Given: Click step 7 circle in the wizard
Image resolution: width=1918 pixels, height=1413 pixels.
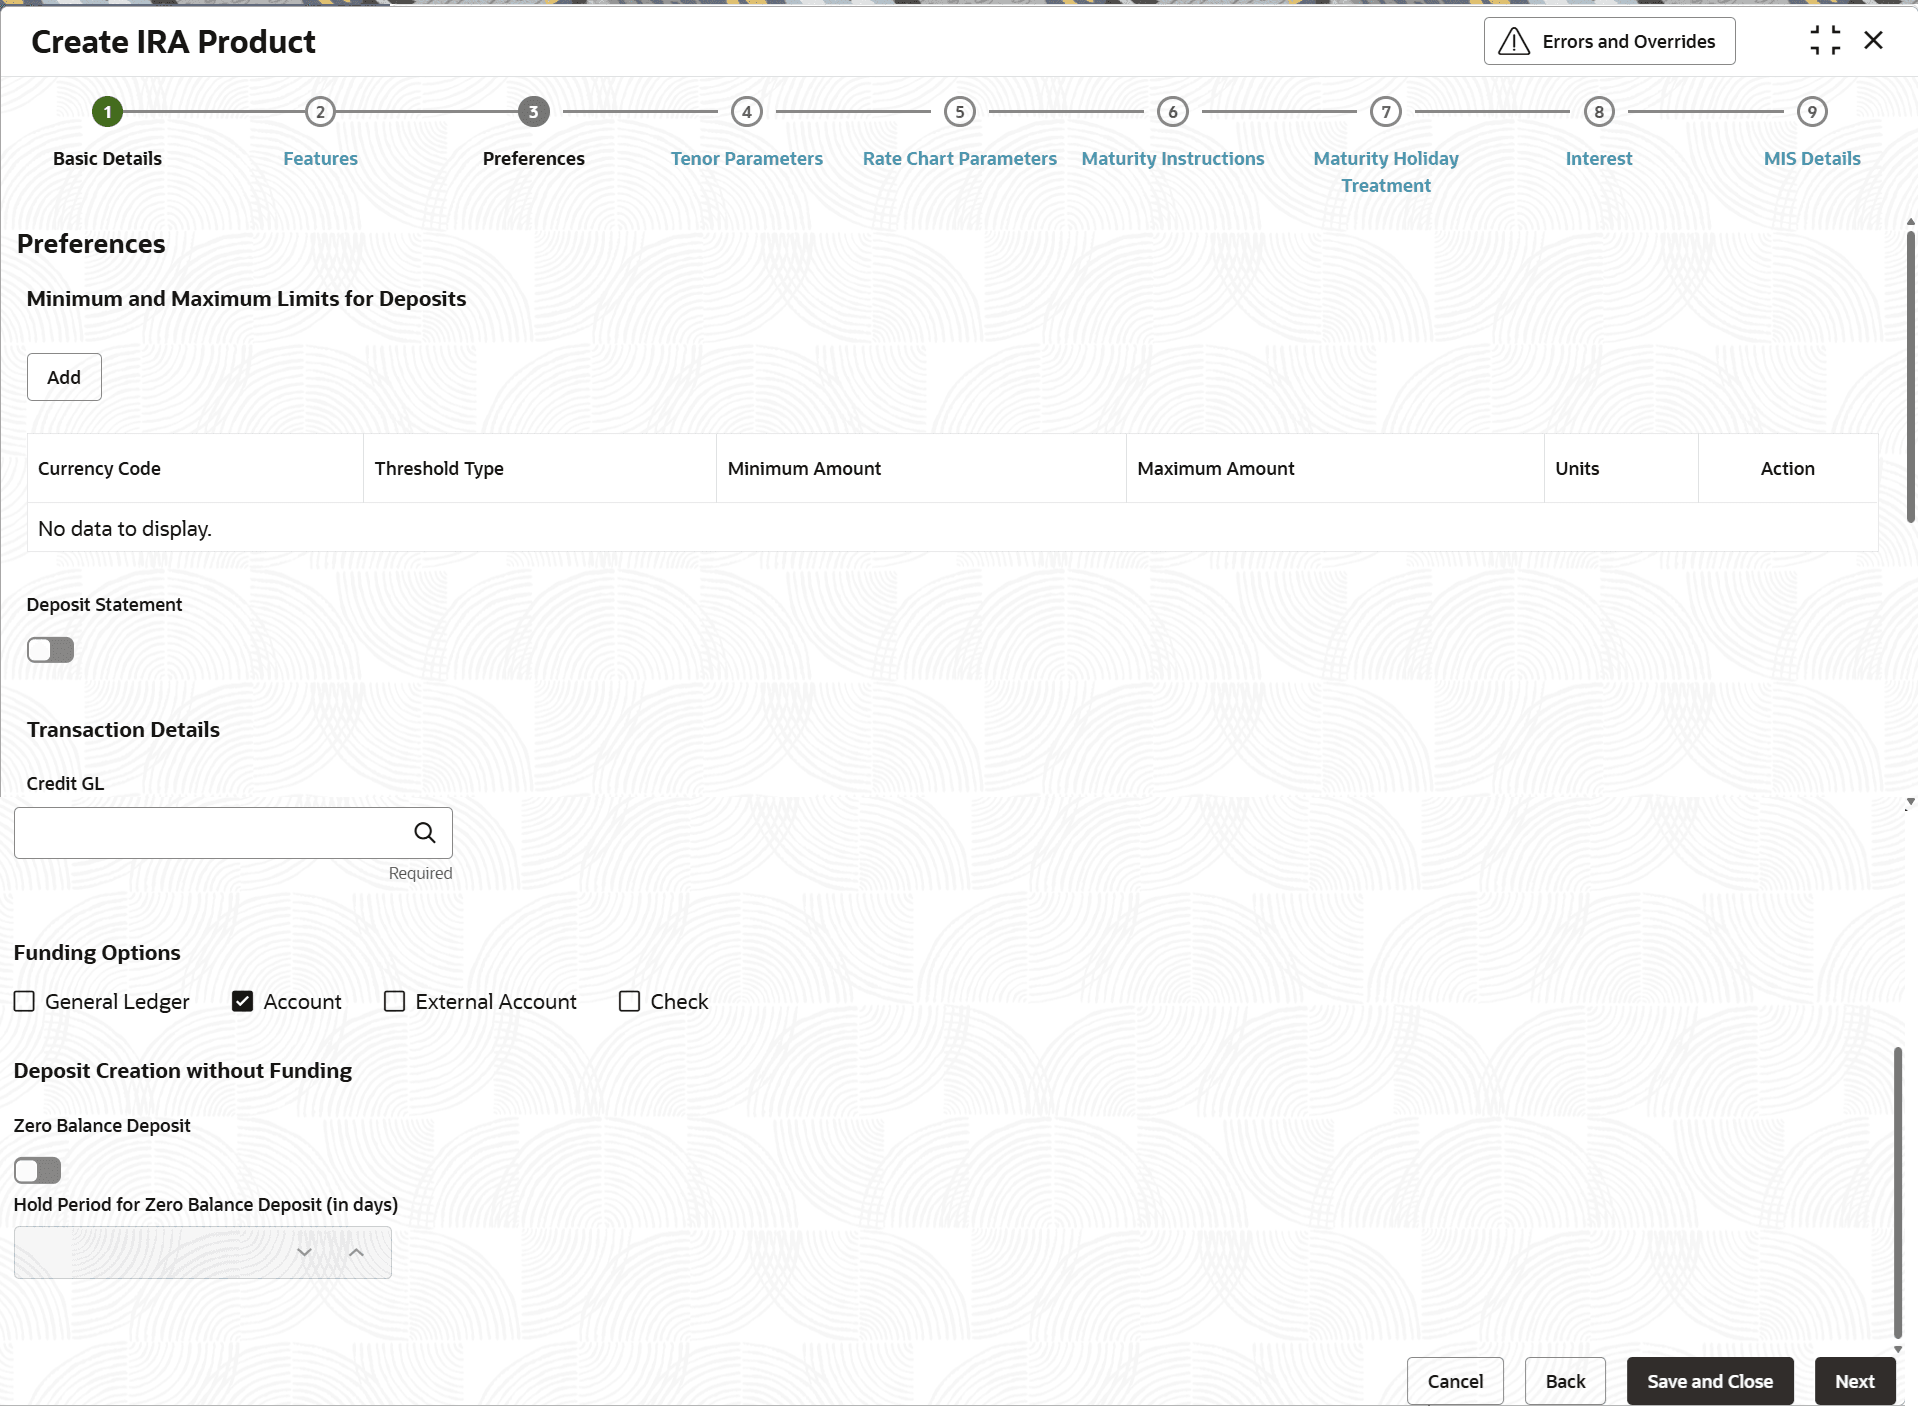Looking at the screenshot, I should pyautogui.click(x=1386, y=112).
